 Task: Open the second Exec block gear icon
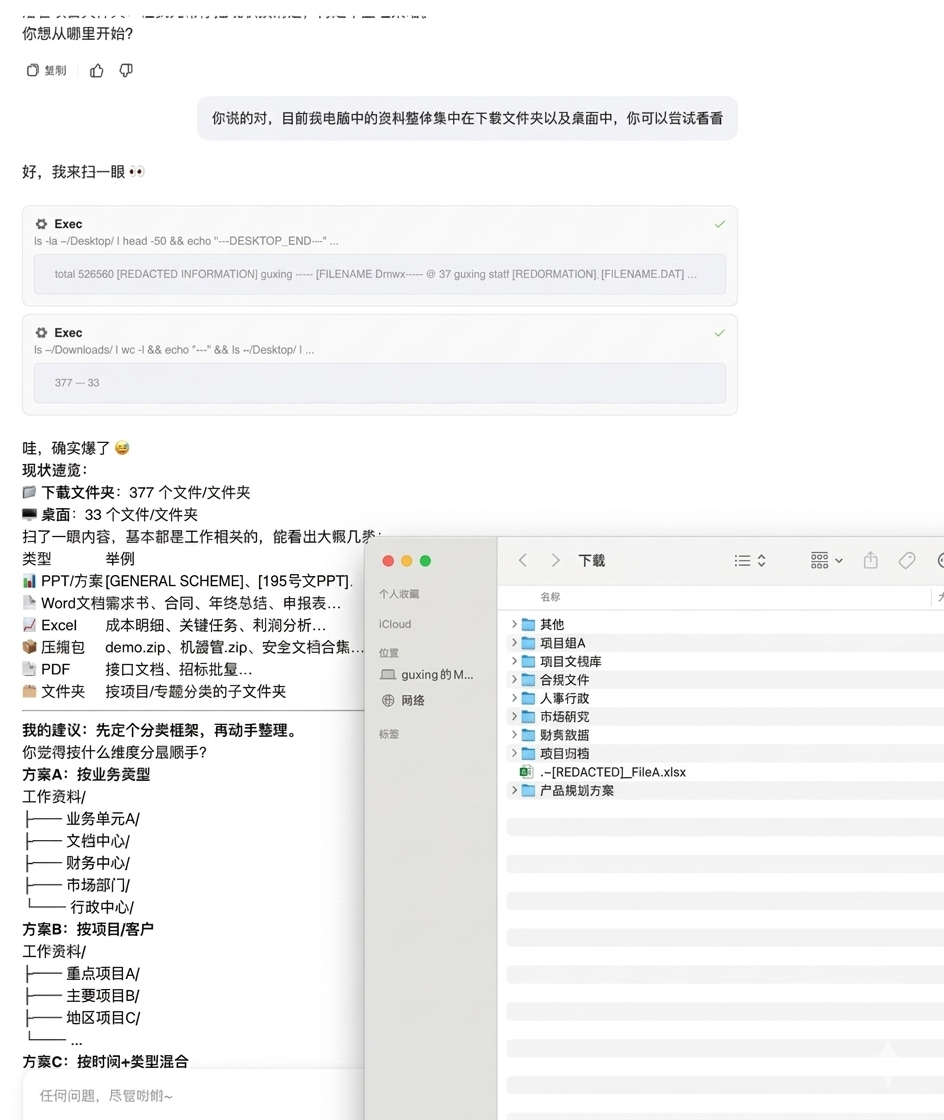41,333
